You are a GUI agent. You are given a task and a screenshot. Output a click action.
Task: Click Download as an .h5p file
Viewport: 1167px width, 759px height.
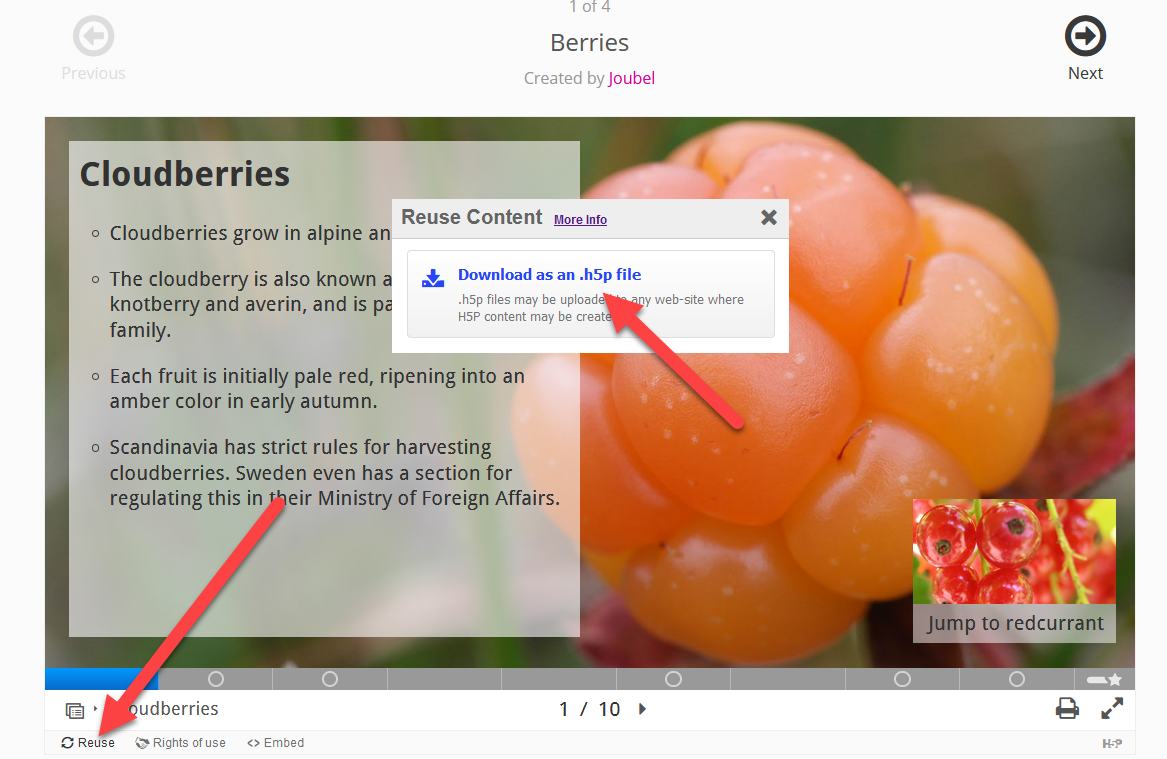[x=549, y=275]
